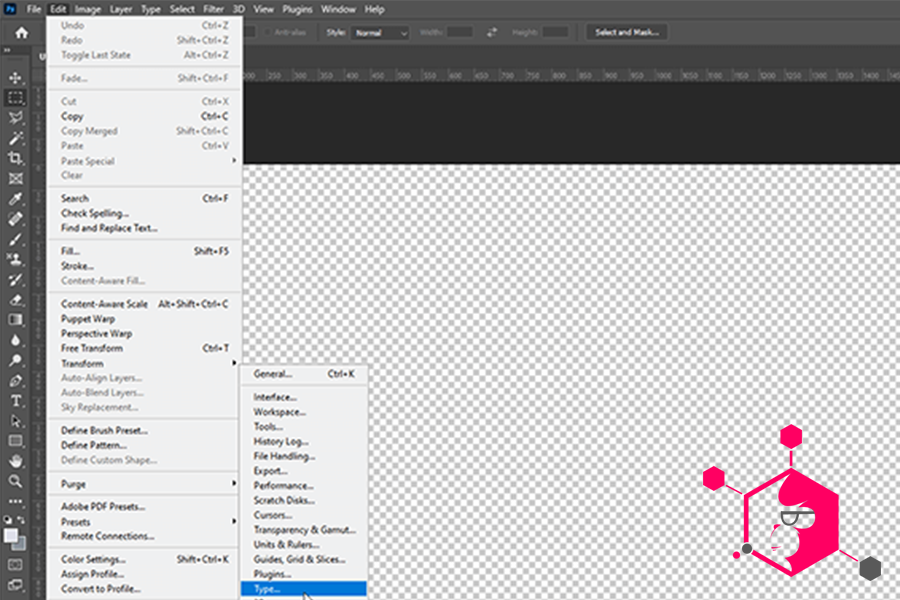Select the Path Selection tool
The image size is (900, 600).
click(x=15, y=421)
